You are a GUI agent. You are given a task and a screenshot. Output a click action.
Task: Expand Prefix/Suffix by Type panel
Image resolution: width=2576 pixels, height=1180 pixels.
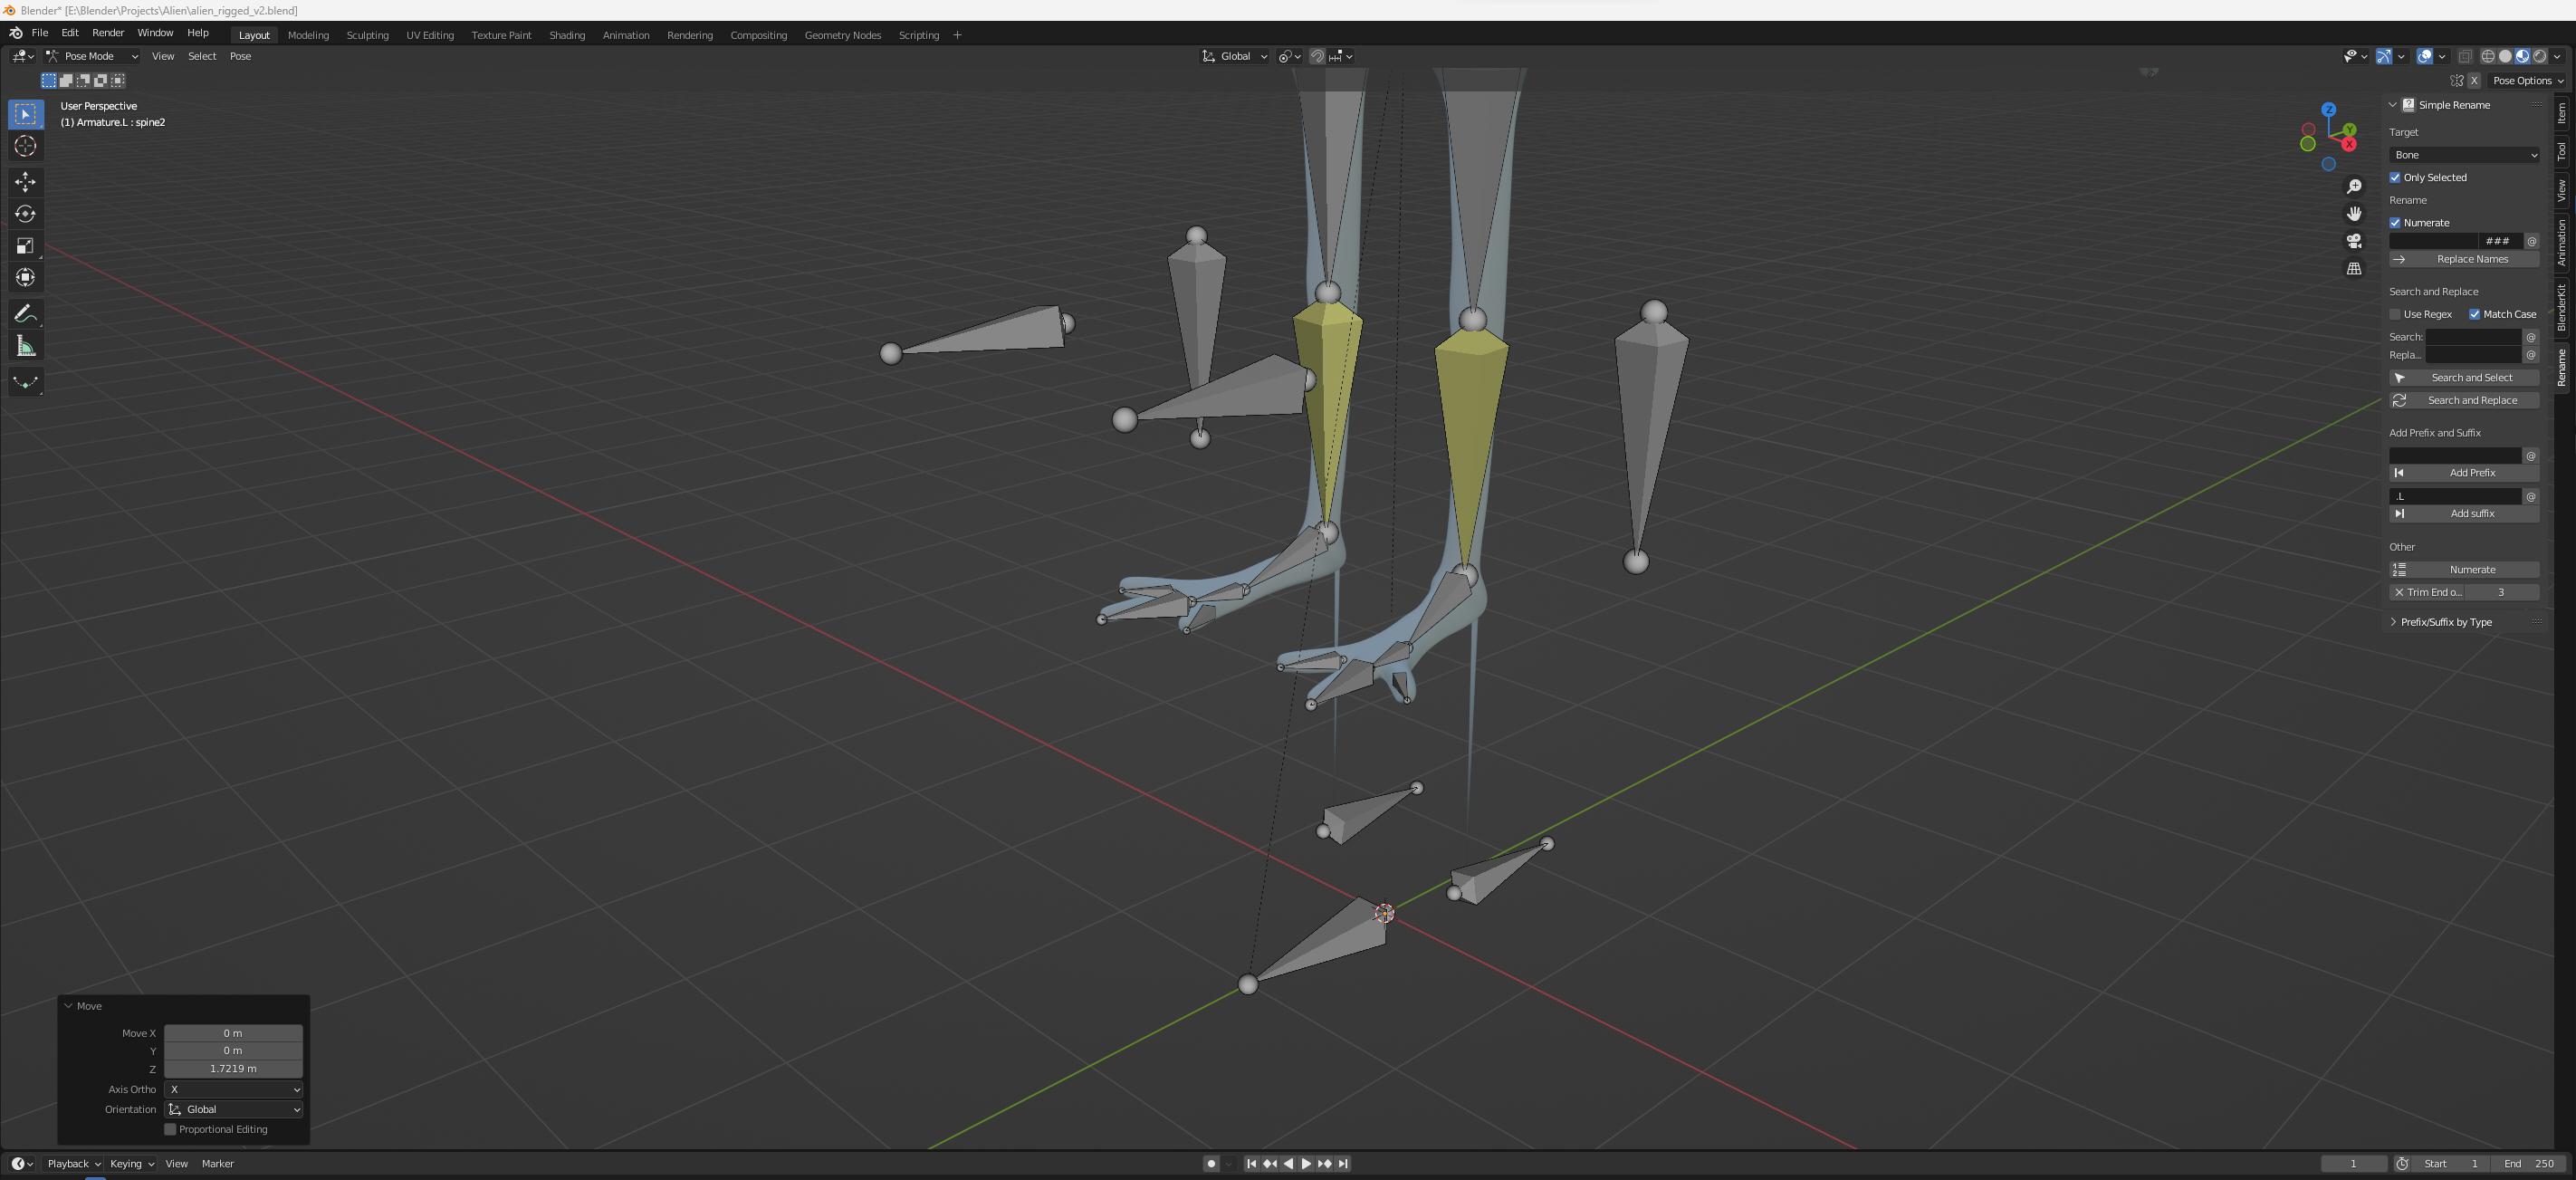(2445, 622)
